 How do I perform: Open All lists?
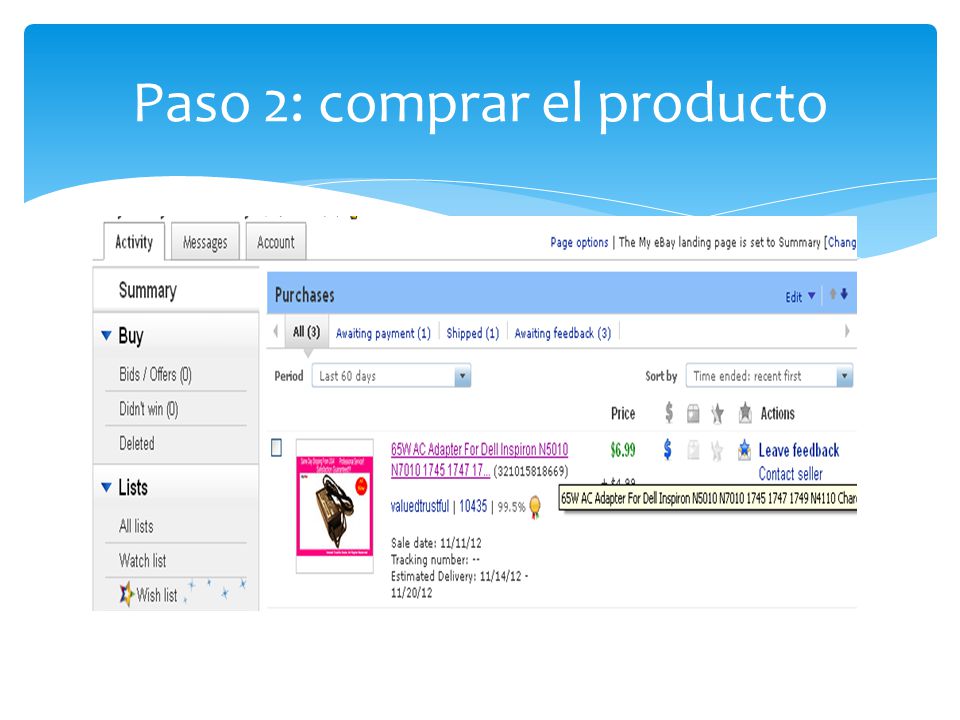tap(137, 526)
